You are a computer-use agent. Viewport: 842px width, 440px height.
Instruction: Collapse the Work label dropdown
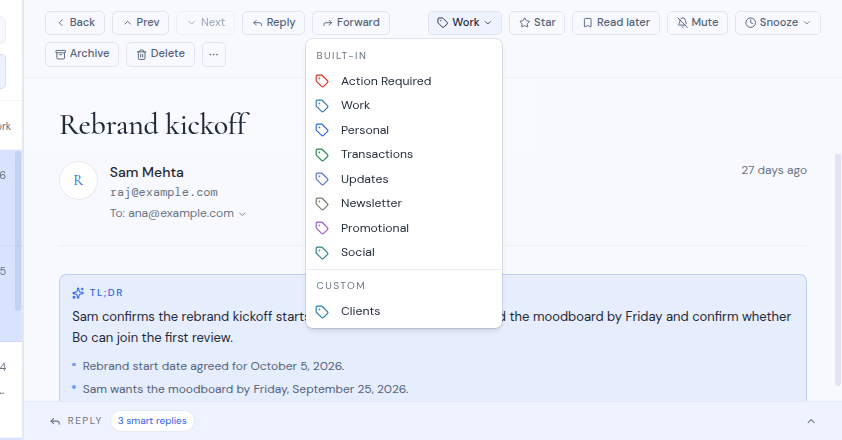click(464, 23)
